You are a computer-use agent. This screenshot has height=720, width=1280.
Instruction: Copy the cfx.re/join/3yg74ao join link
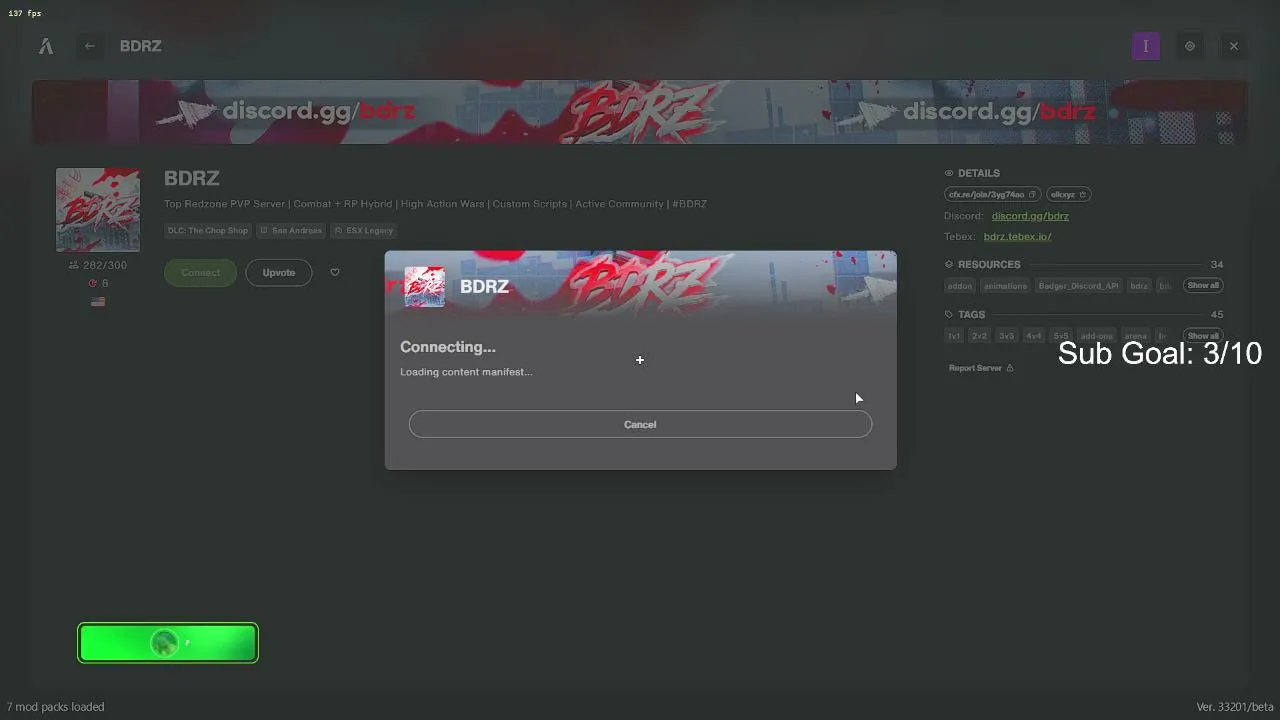click(992, 194)
